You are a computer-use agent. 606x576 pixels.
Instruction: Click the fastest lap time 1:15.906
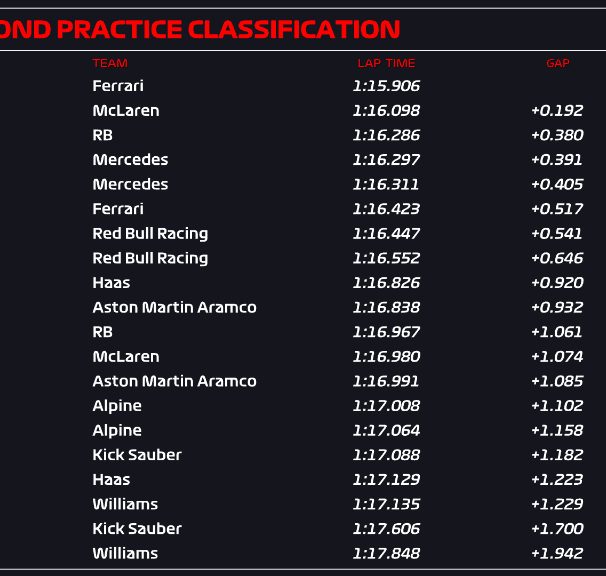coord(386,86)
